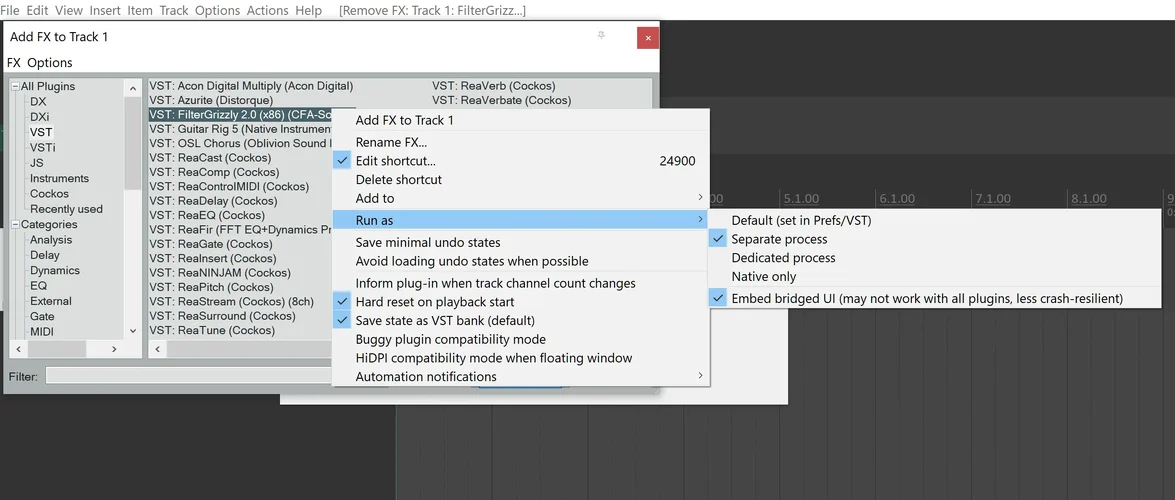Click timeline ruler marker 6.1.00
Screen dimensions: 1175x500
click(x=897, y=199)
